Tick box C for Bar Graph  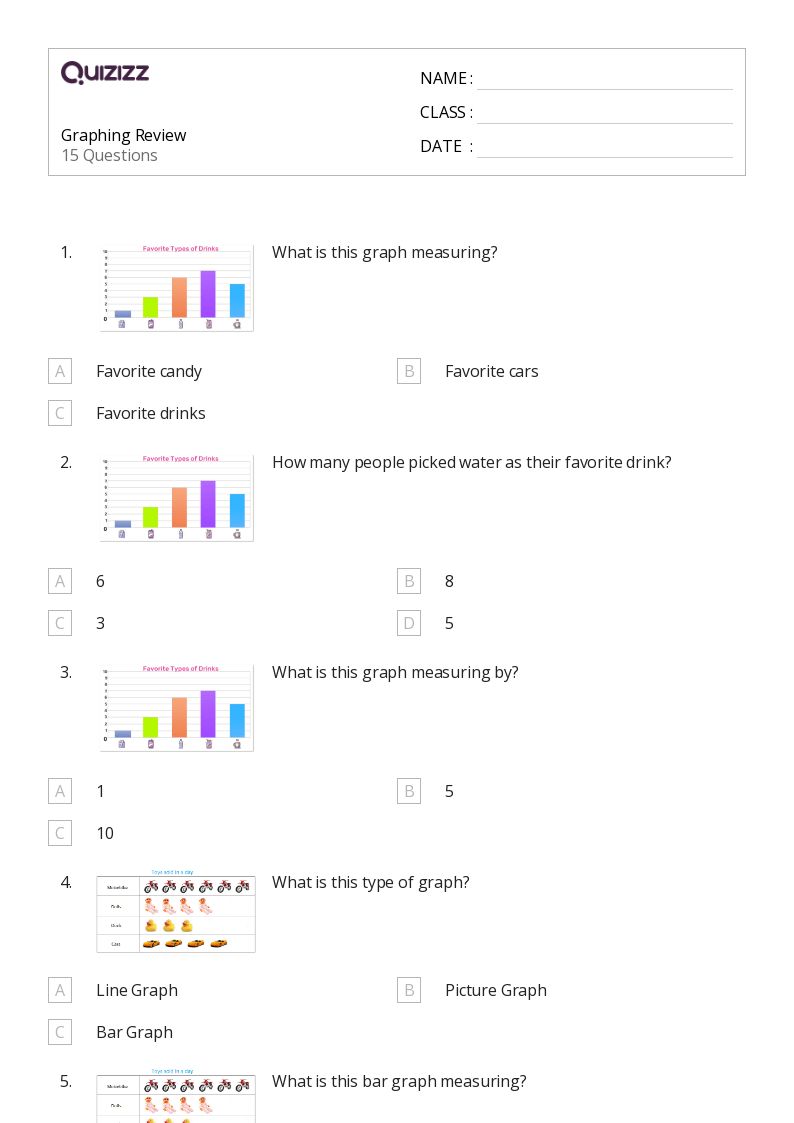click(x=60, y=1032)
